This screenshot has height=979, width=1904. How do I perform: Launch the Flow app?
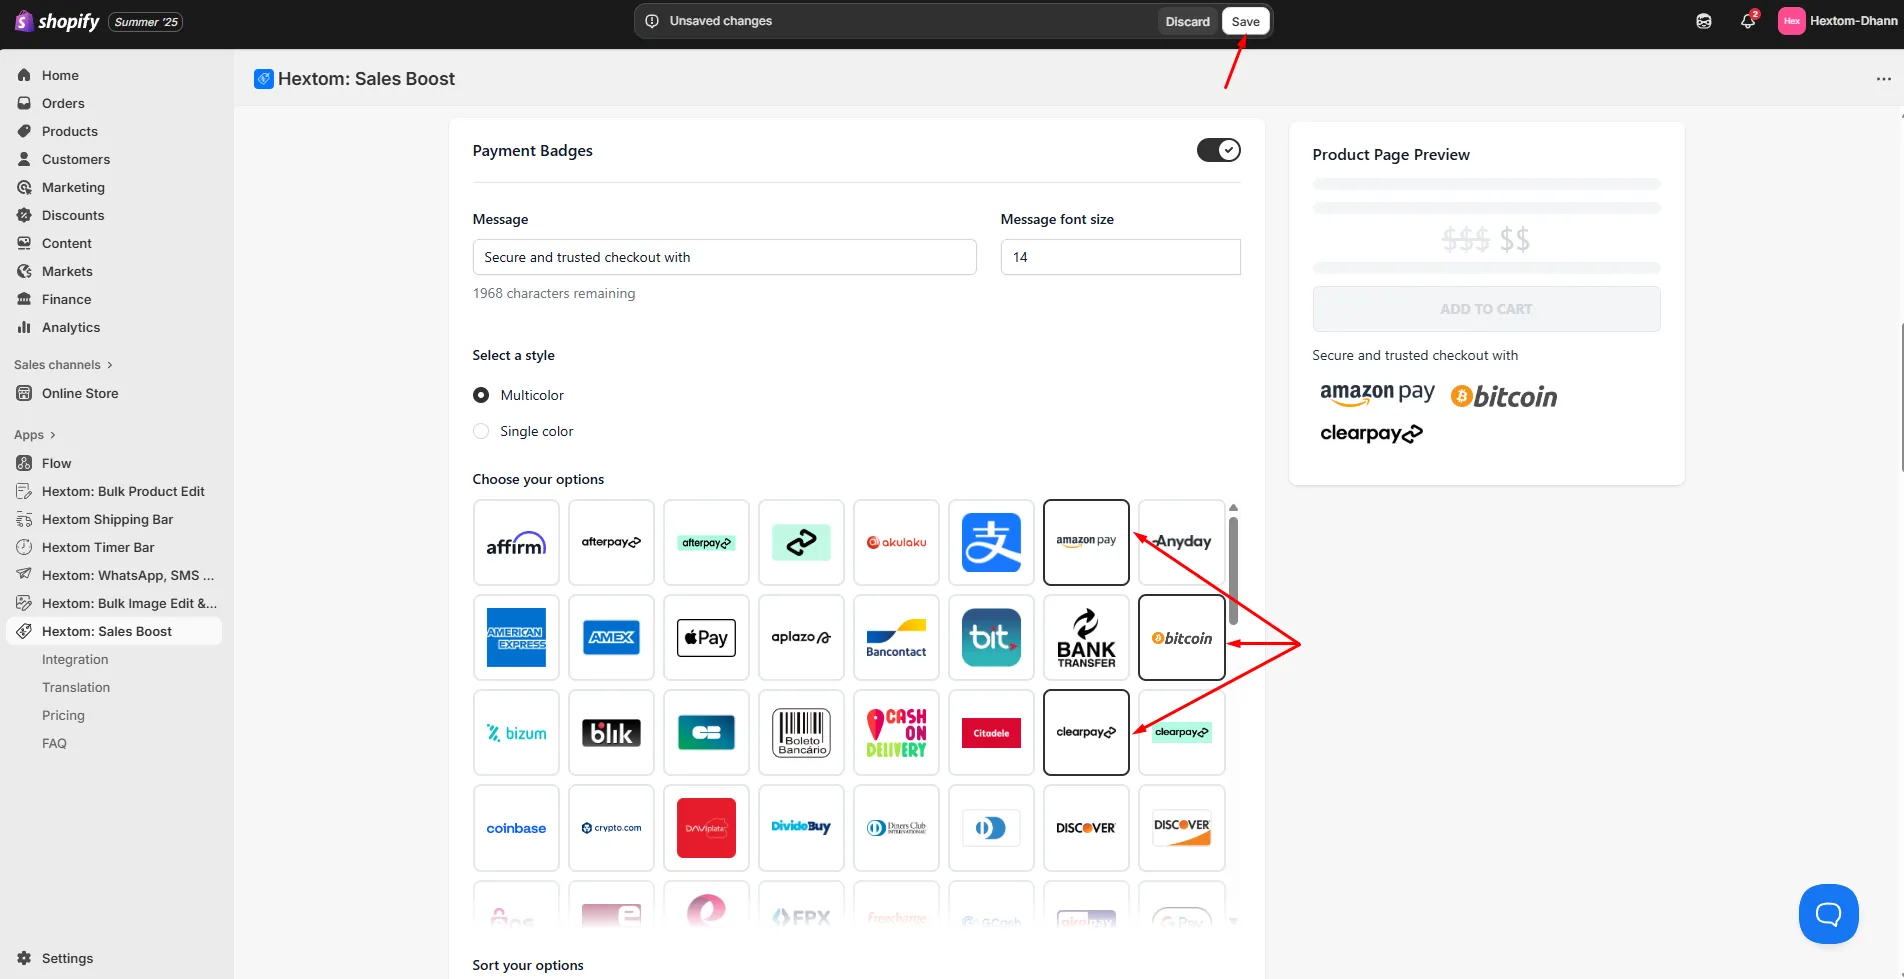(56, 463)
